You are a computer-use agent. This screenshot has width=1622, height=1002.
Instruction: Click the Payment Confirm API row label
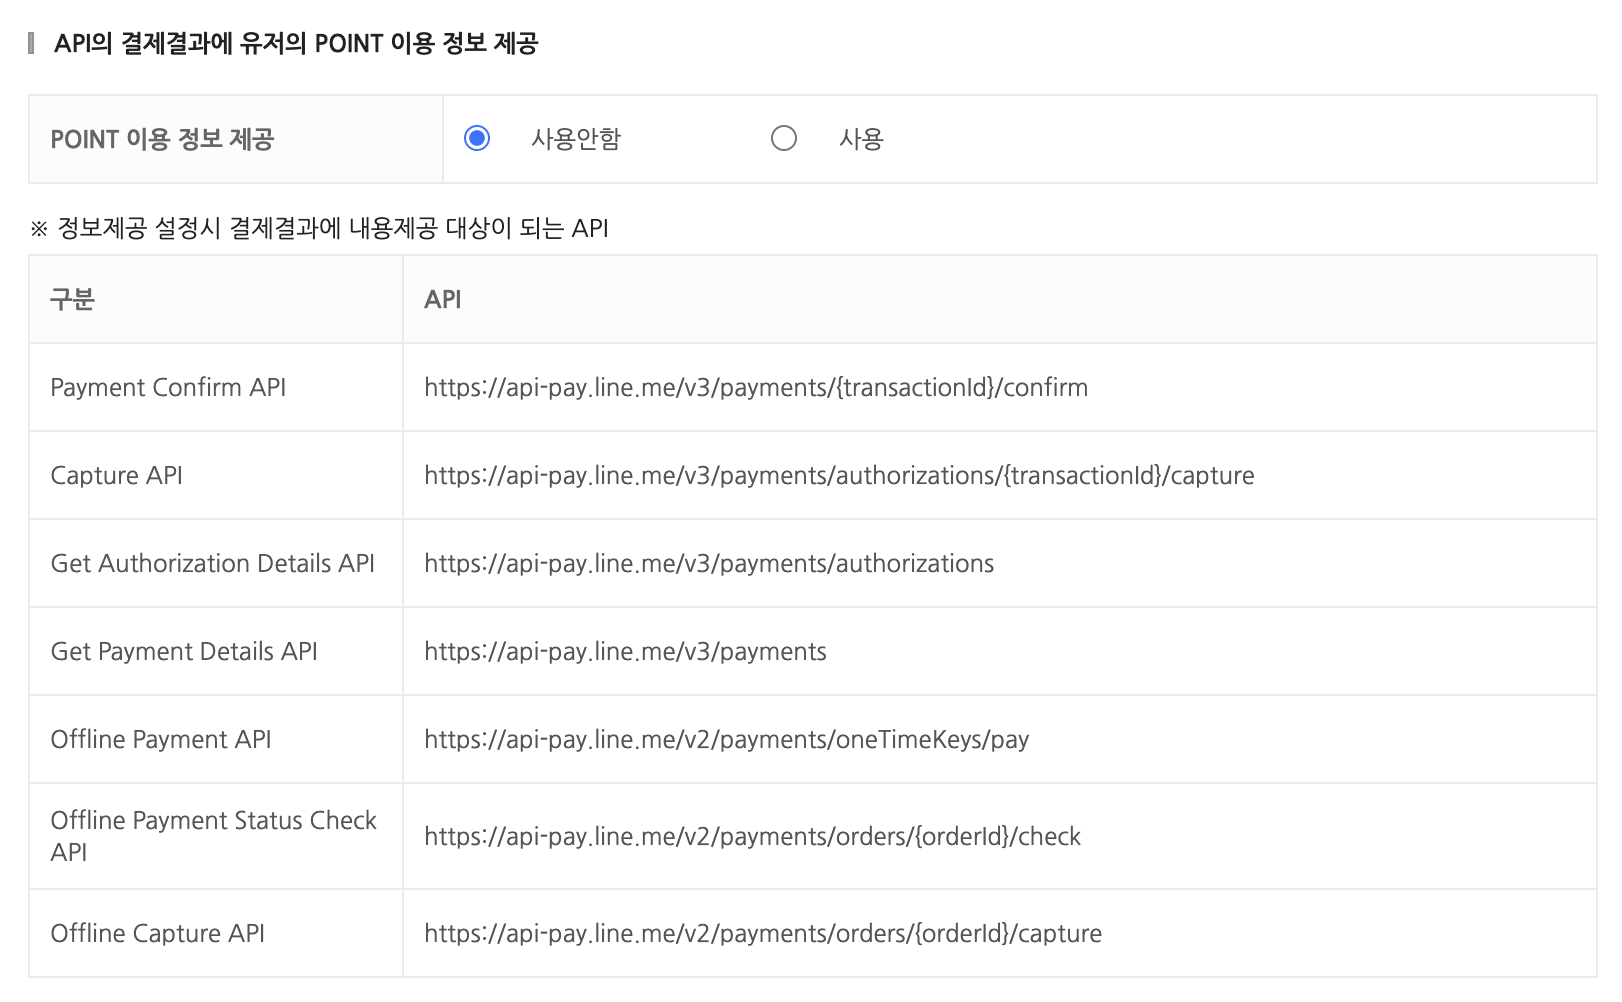pos(168,388)
